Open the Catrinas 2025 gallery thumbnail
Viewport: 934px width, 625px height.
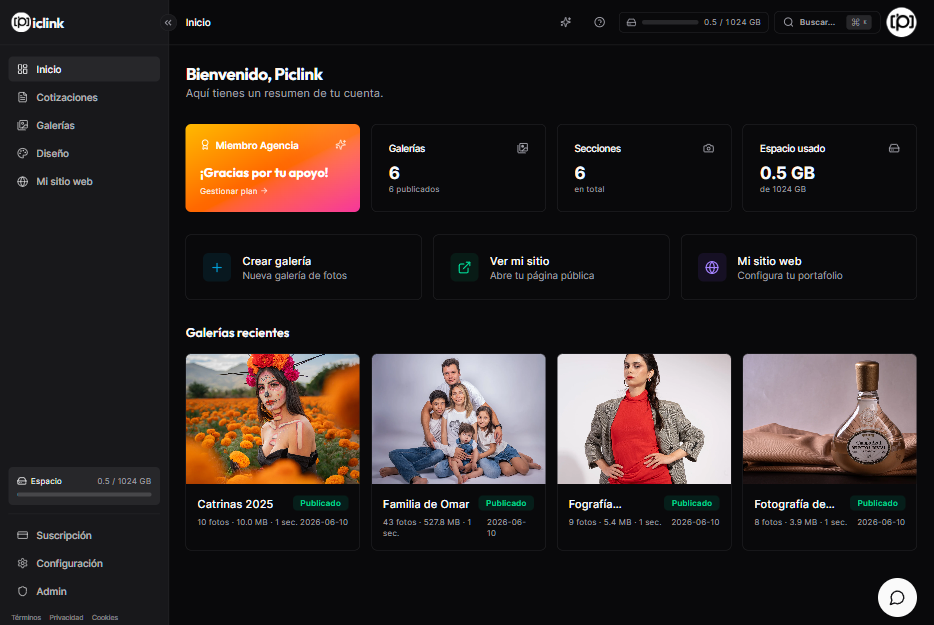(273, 419)
